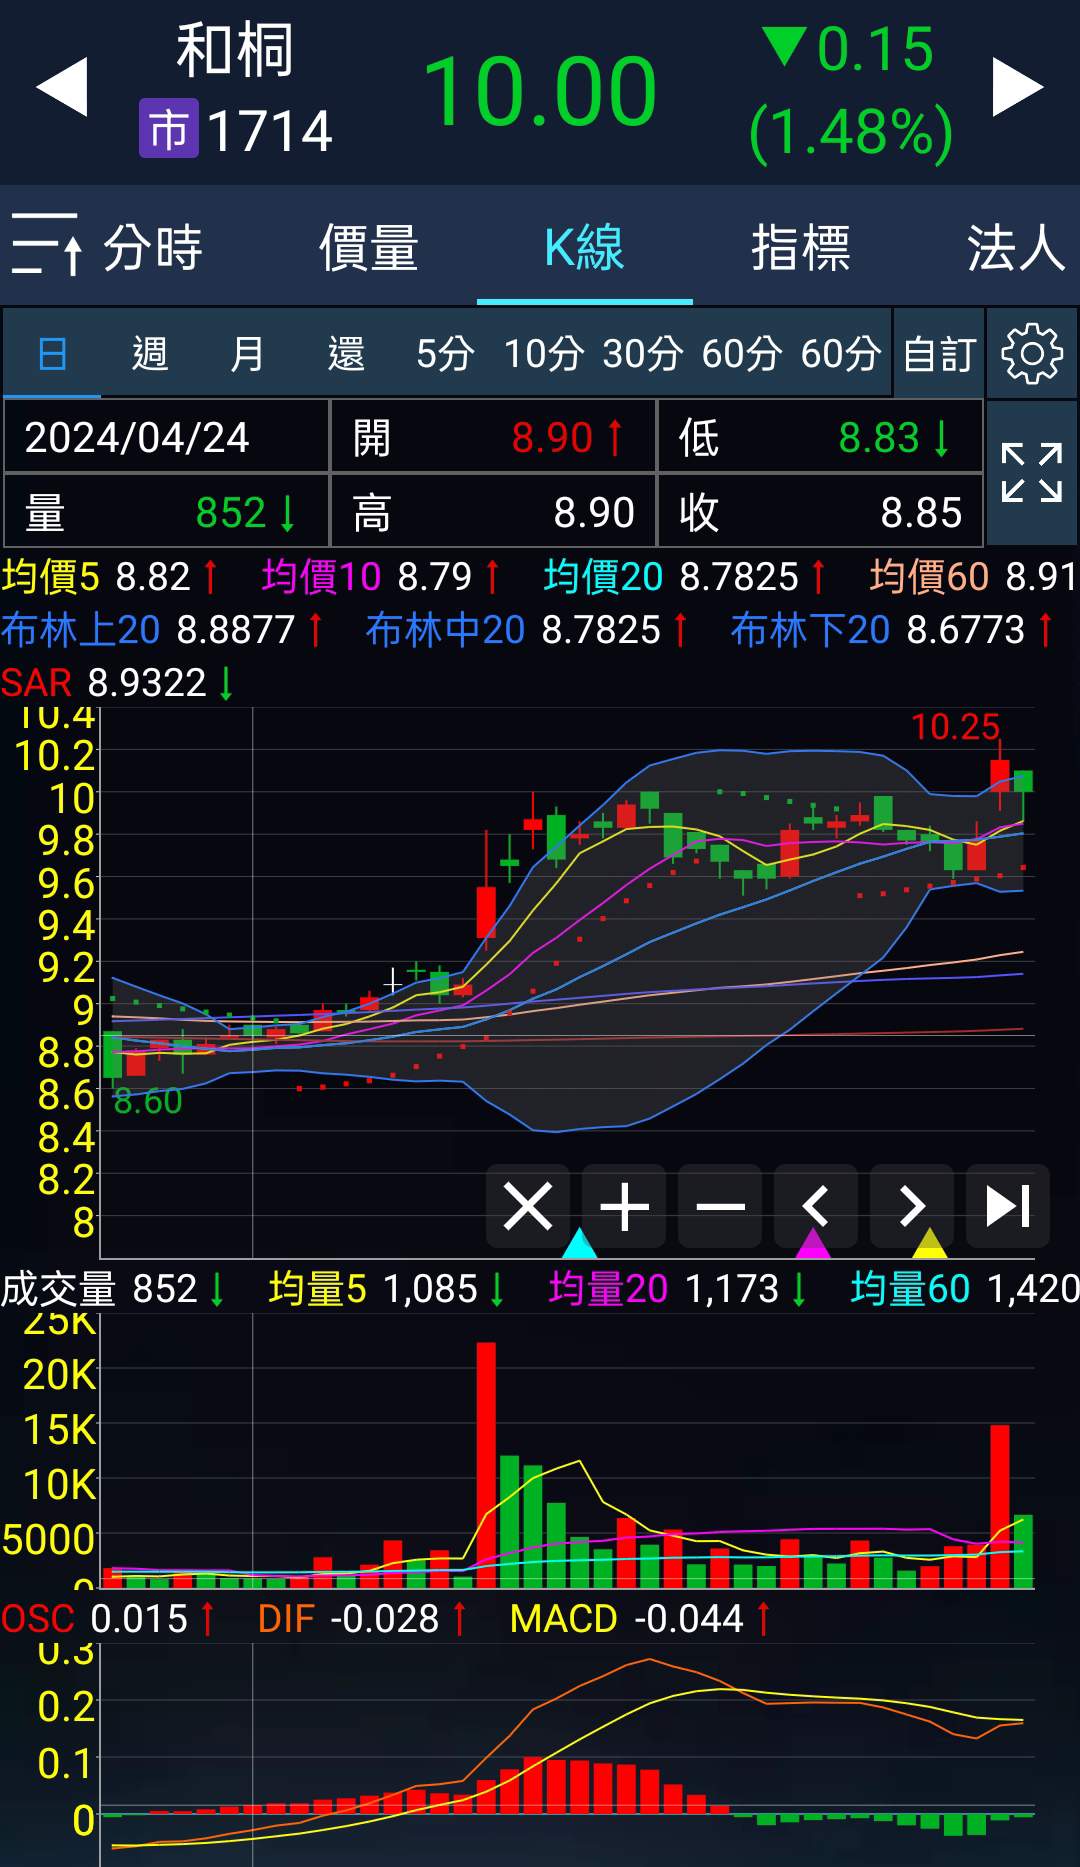Viewport: 1080px width, 1867px height.
Task: Open the 指標 tab
Action: pyautogui.click(x=800, y=247)
